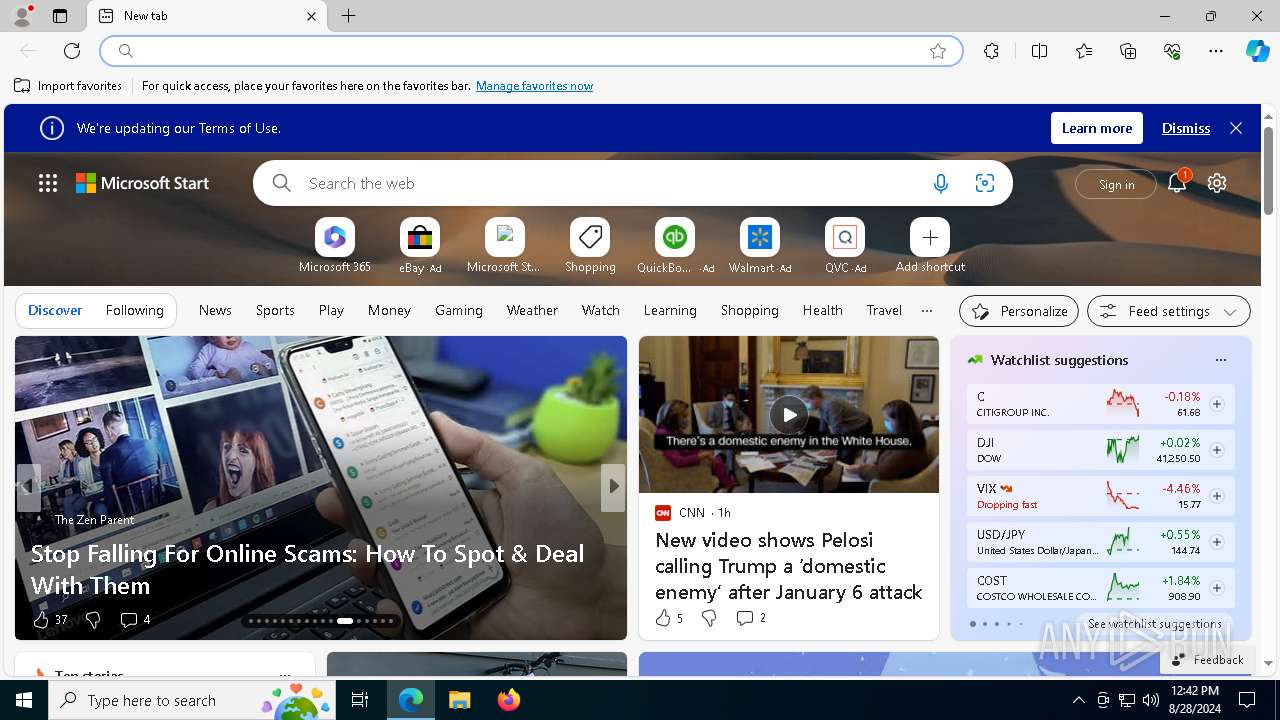Open File Explorer from the taskbar
The height and width of the screenshot is (720, 1280).
(x=459, y=700)
